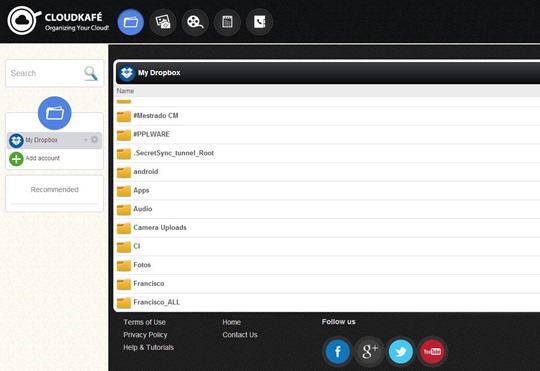
Task: Click the large blue folder sidebar icon
Action: tap(54, 113)
